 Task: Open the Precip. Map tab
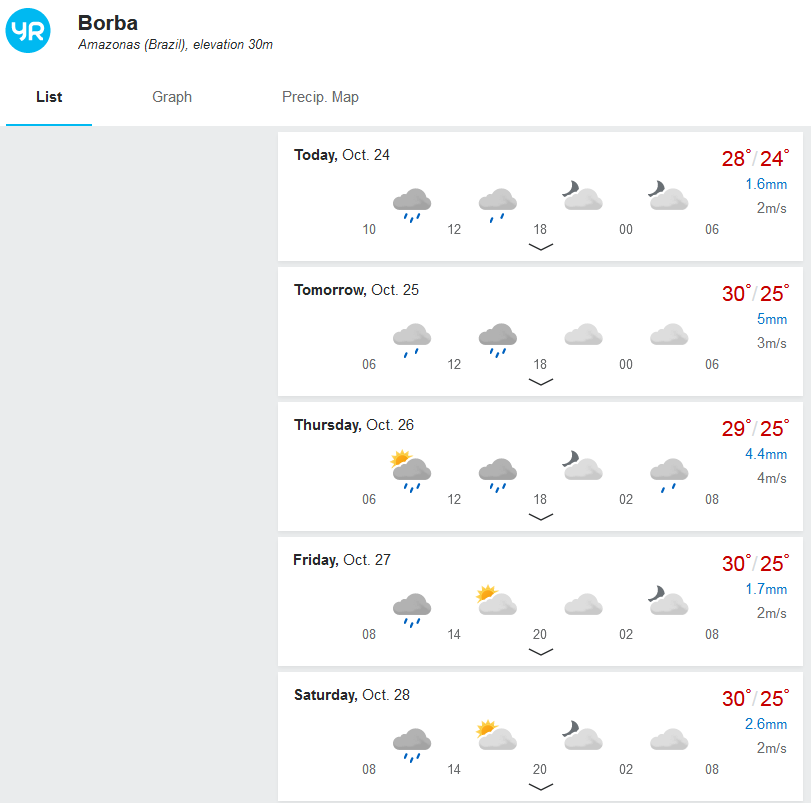coord(320,97)
